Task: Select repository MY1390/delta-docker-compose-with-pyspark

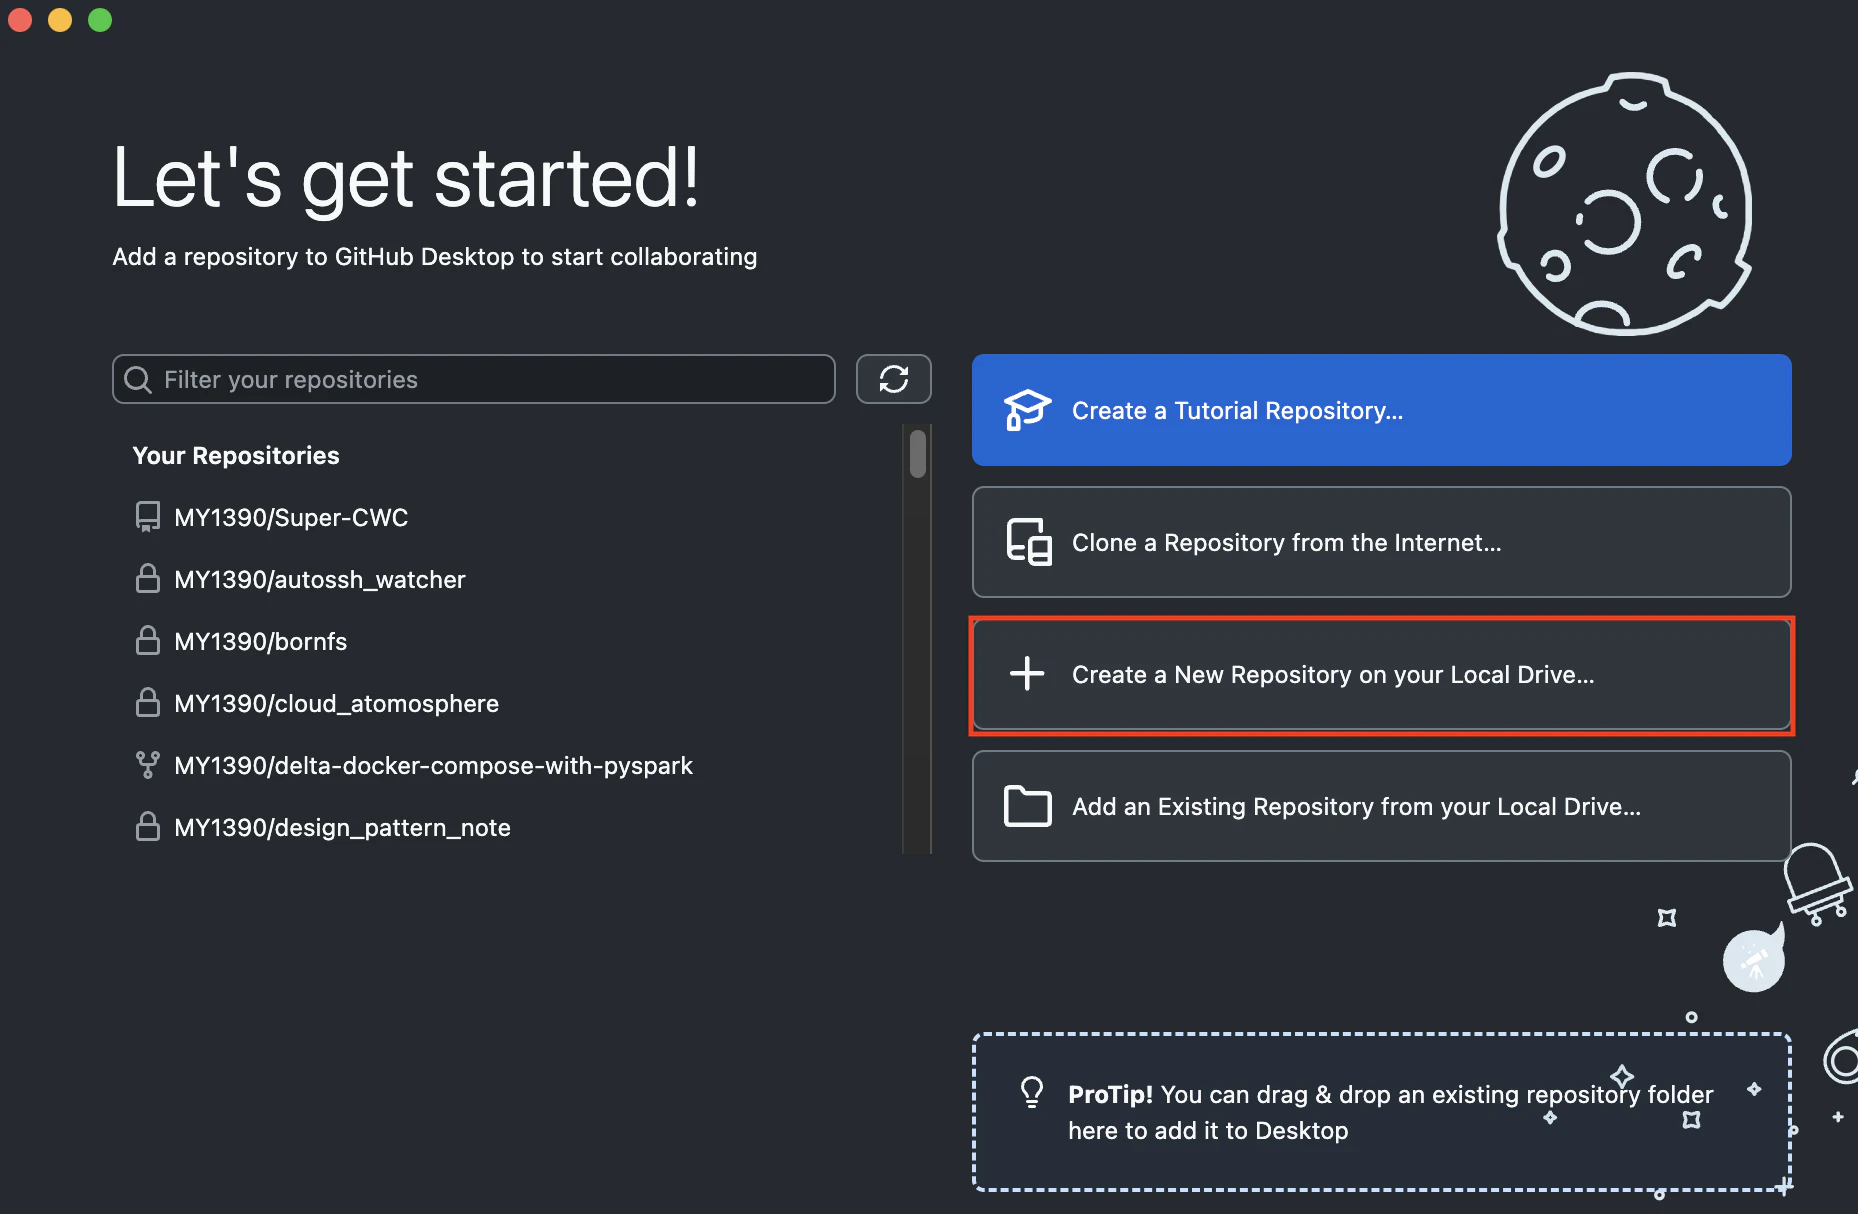Action: (x=508, y=765)
